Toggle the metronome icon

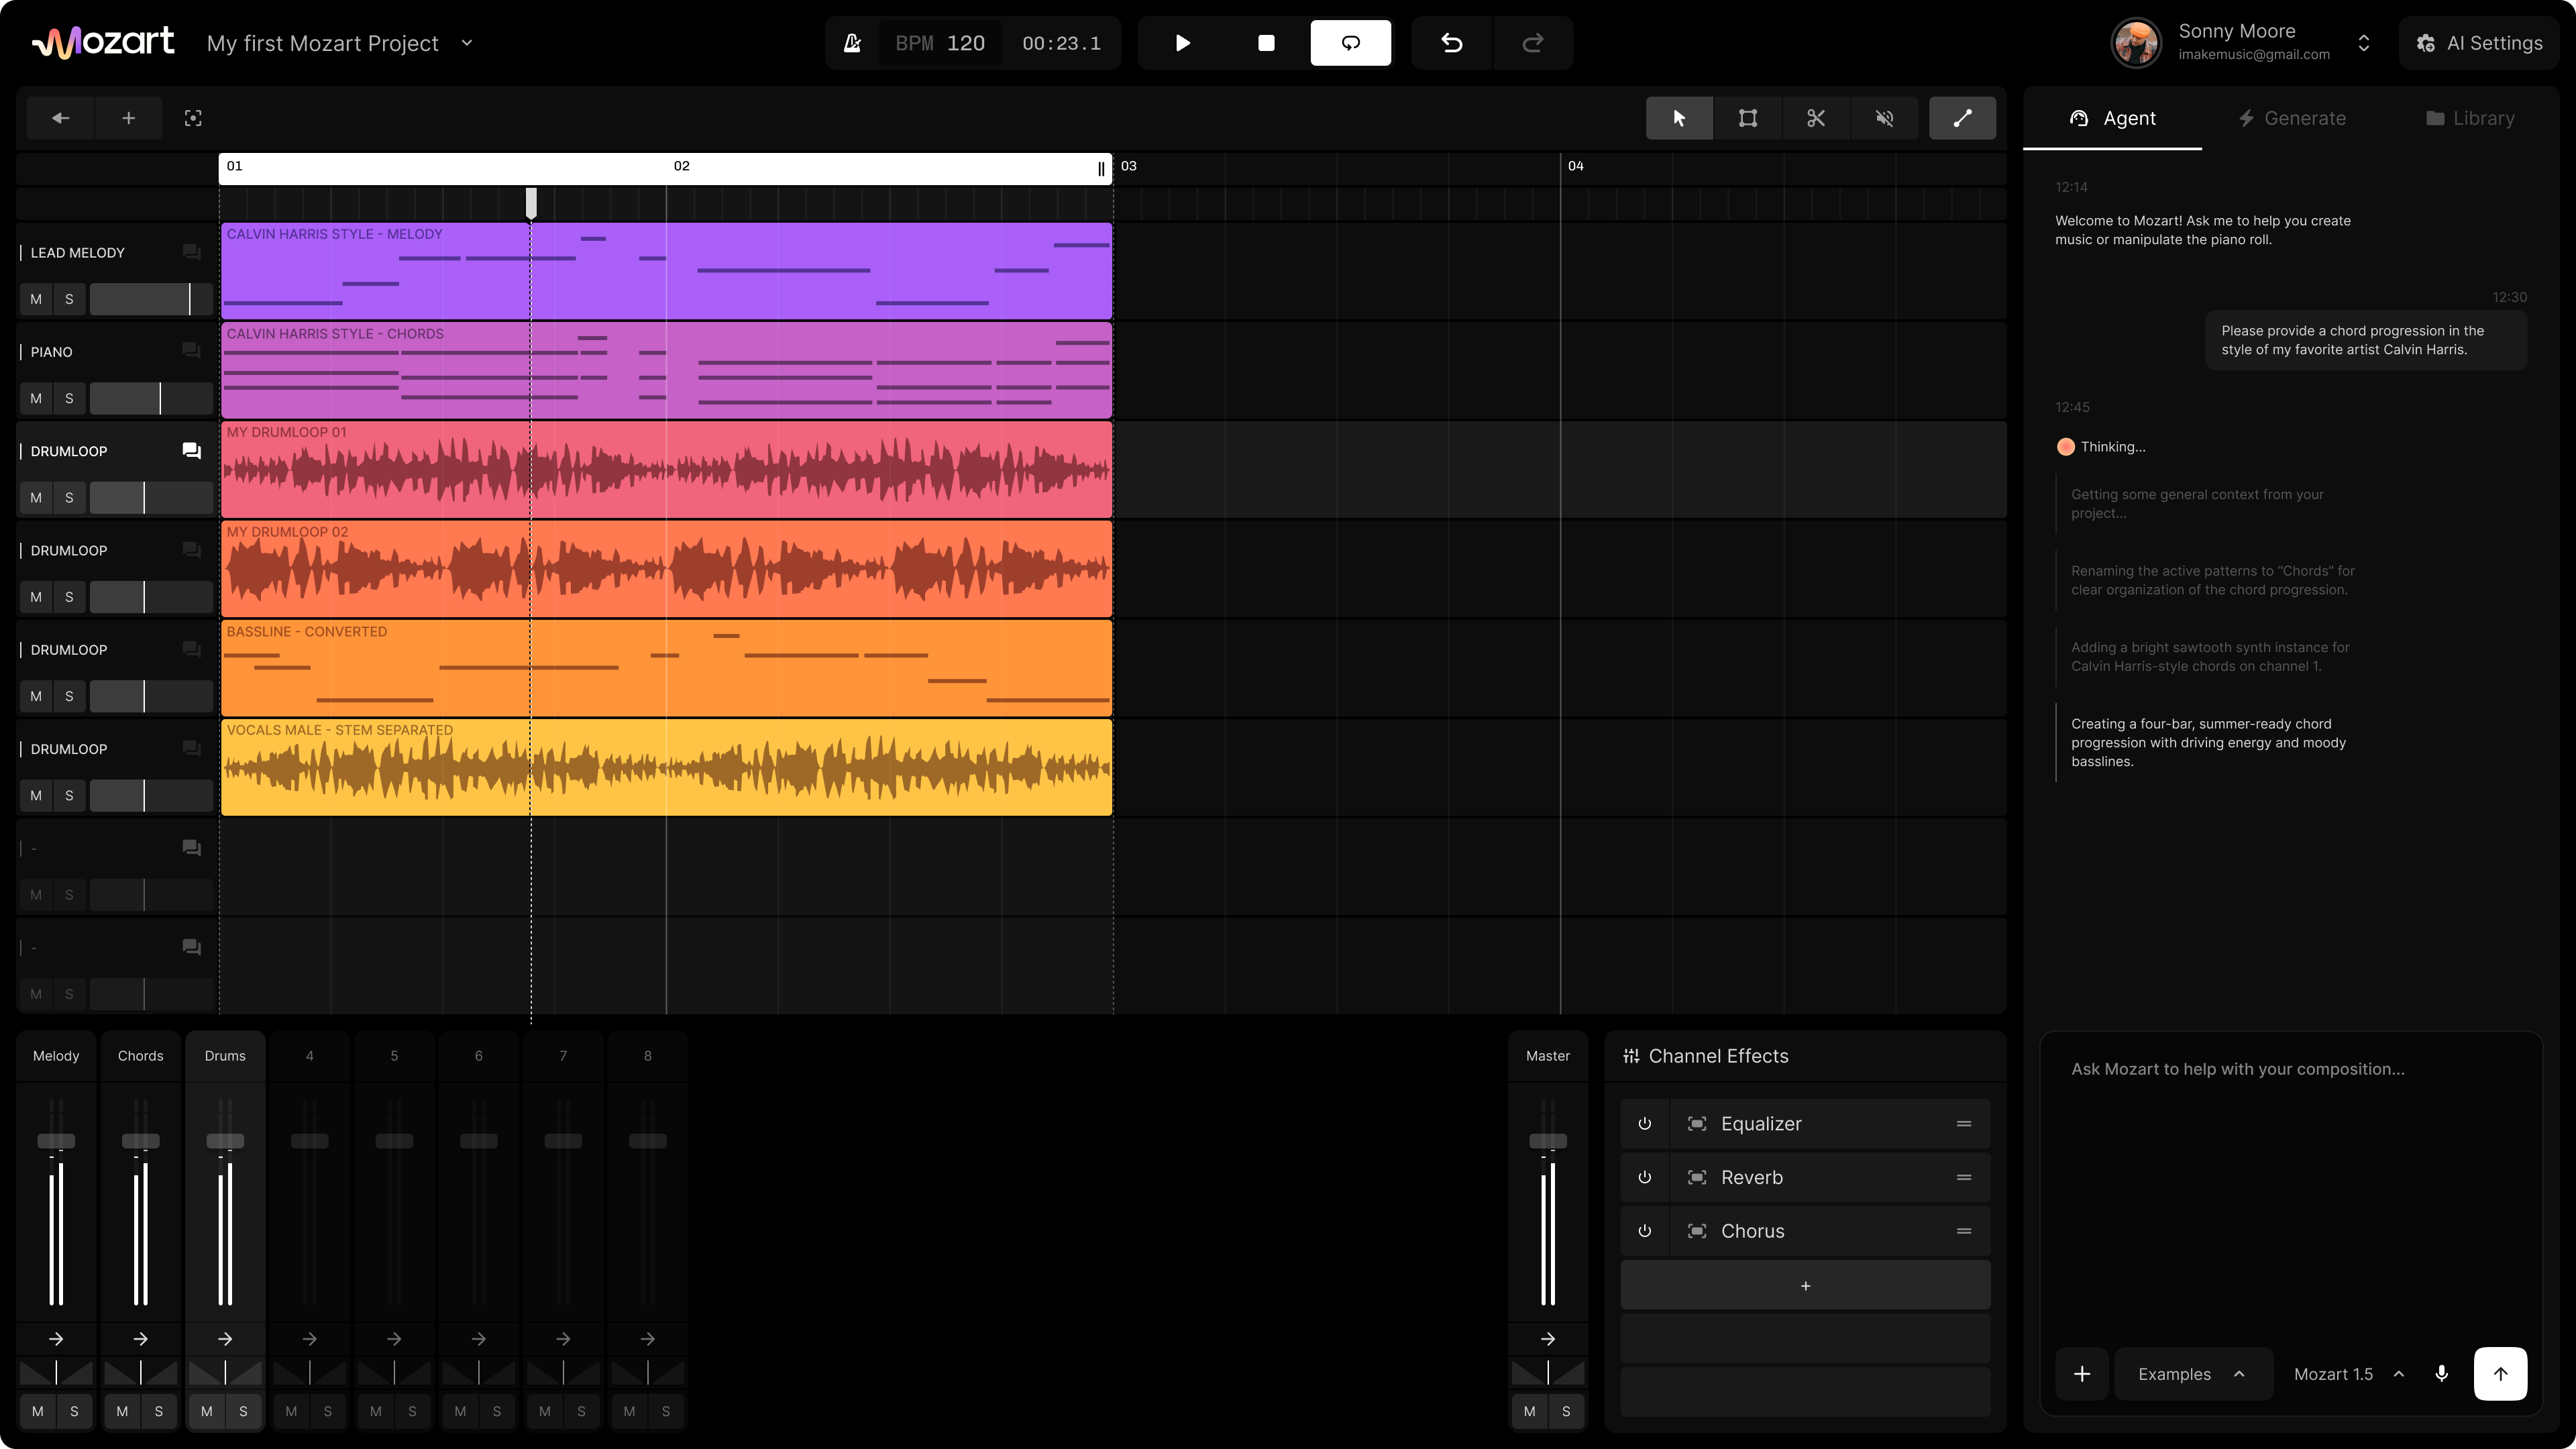click(x=852, y=43)
